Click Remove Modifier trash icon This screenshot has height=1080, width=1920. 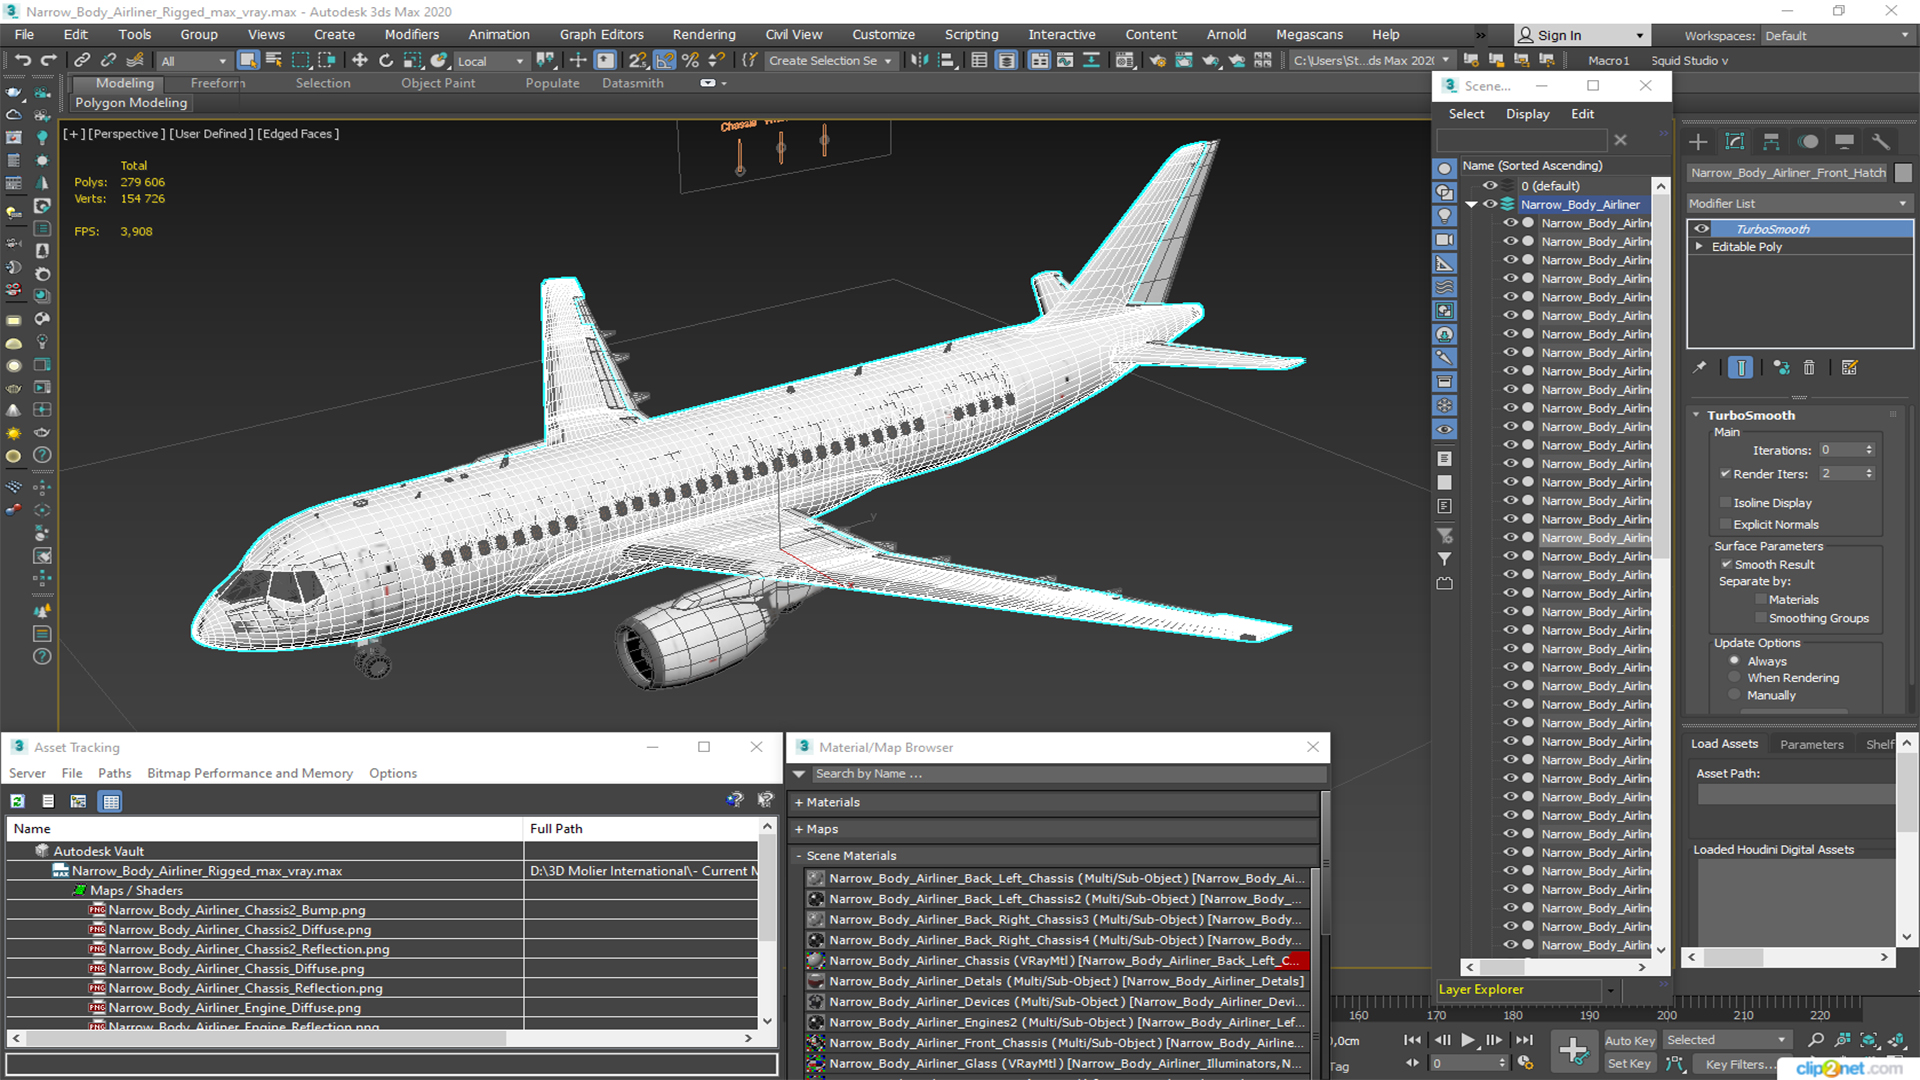point(1809,368)
